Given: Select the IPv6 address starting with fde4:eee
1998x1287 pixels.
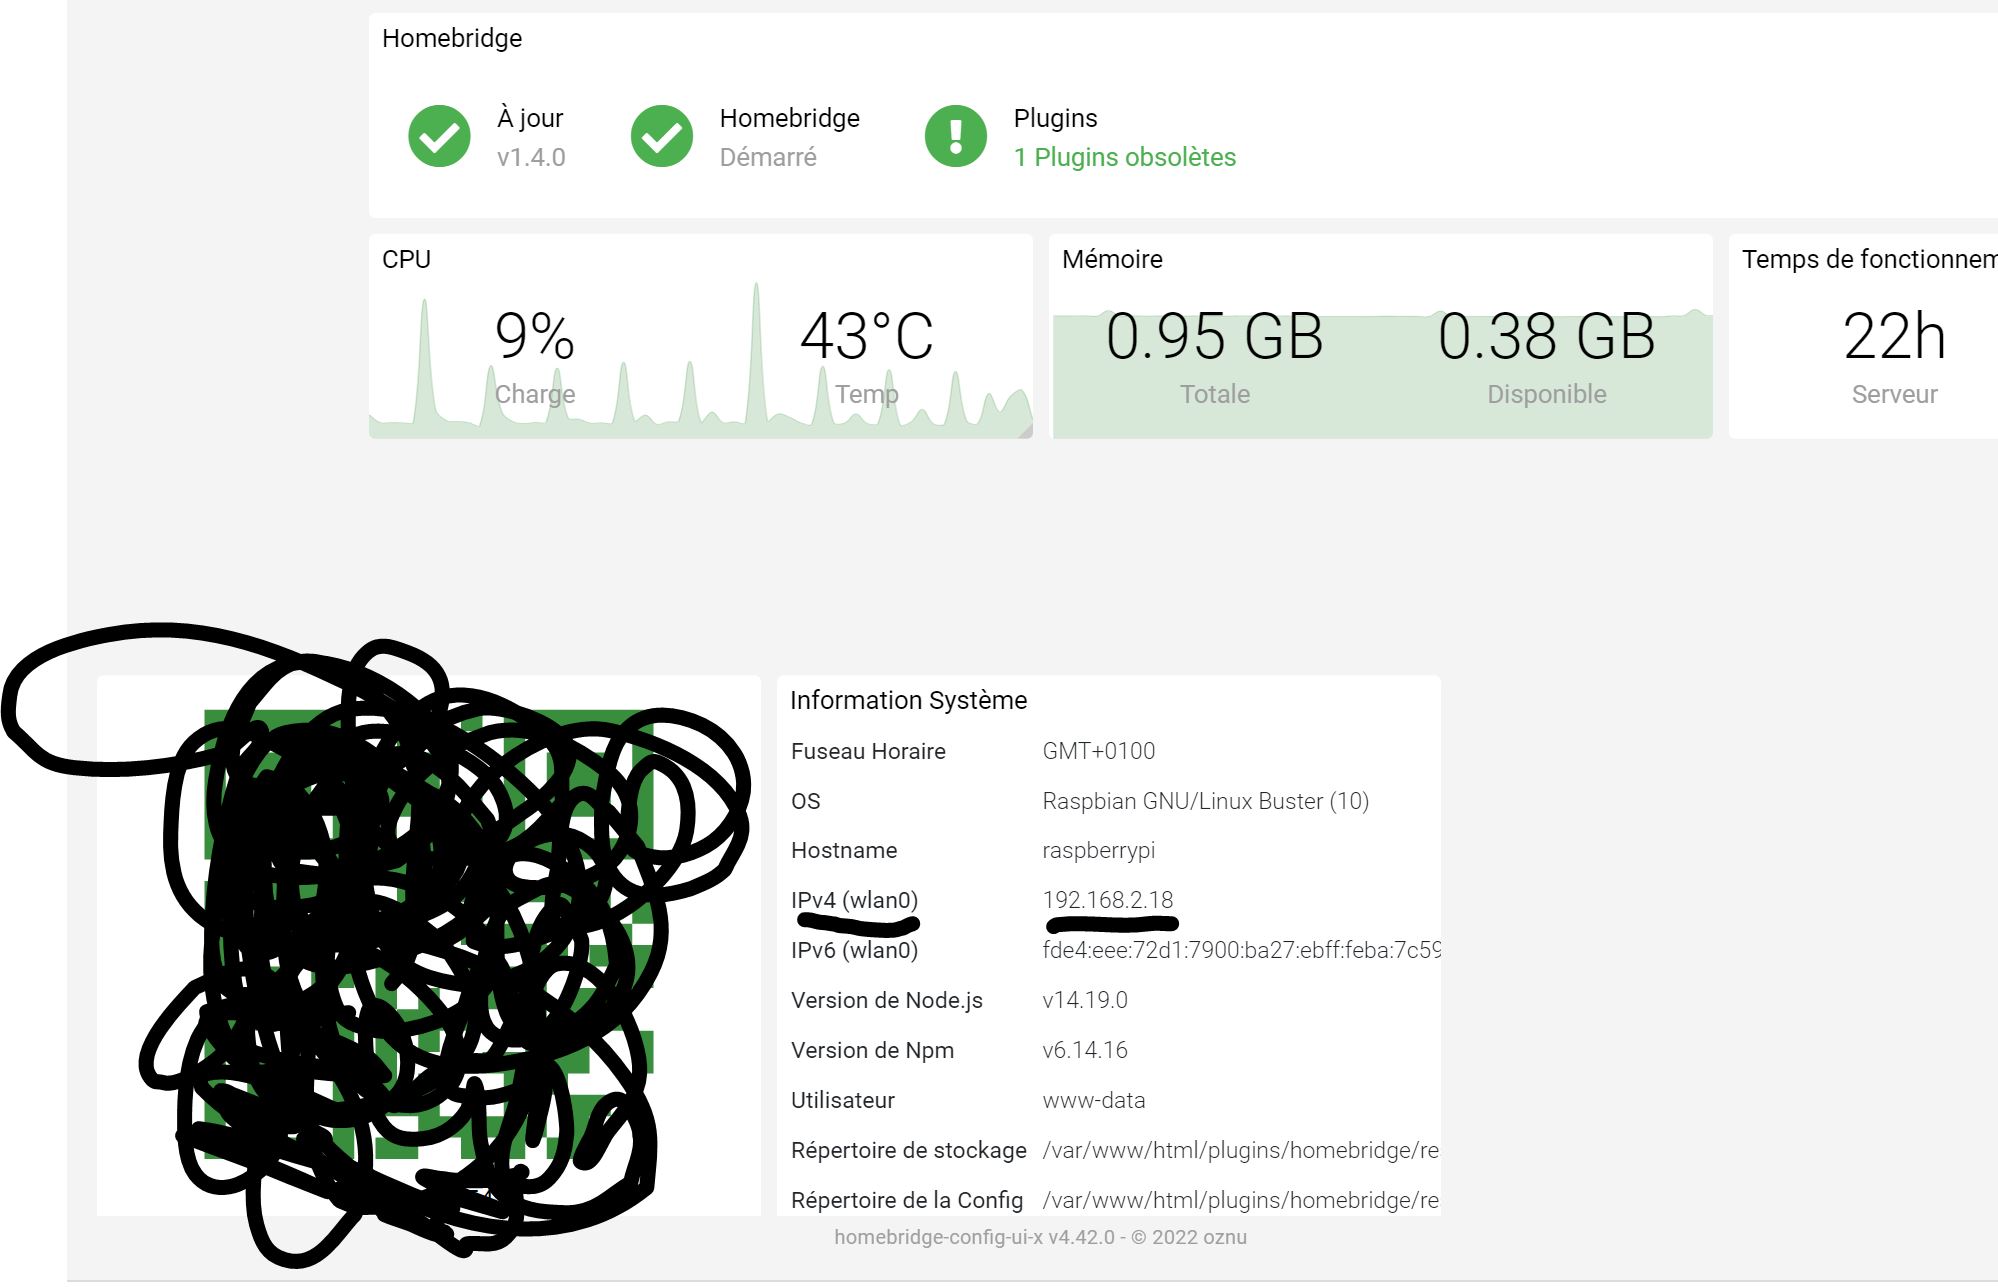Looking at the screenshot, I should pyautogui.click(x=1241, y=950).
